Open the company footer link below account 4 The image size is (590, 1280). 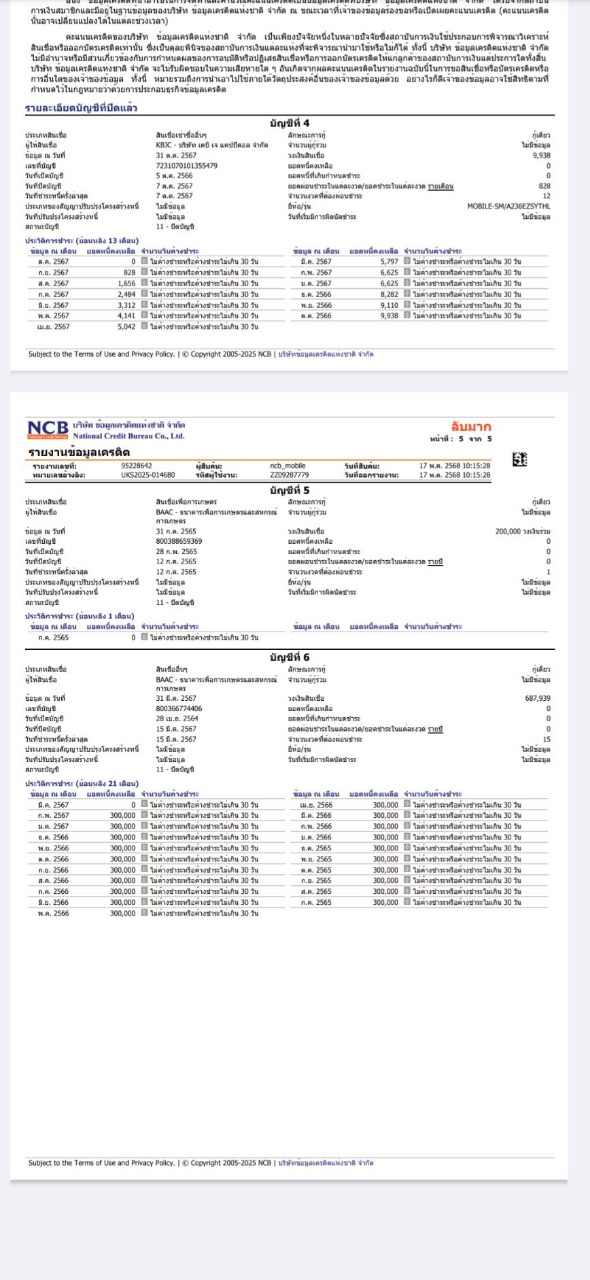pyautogui.click(x=326, y=353)
